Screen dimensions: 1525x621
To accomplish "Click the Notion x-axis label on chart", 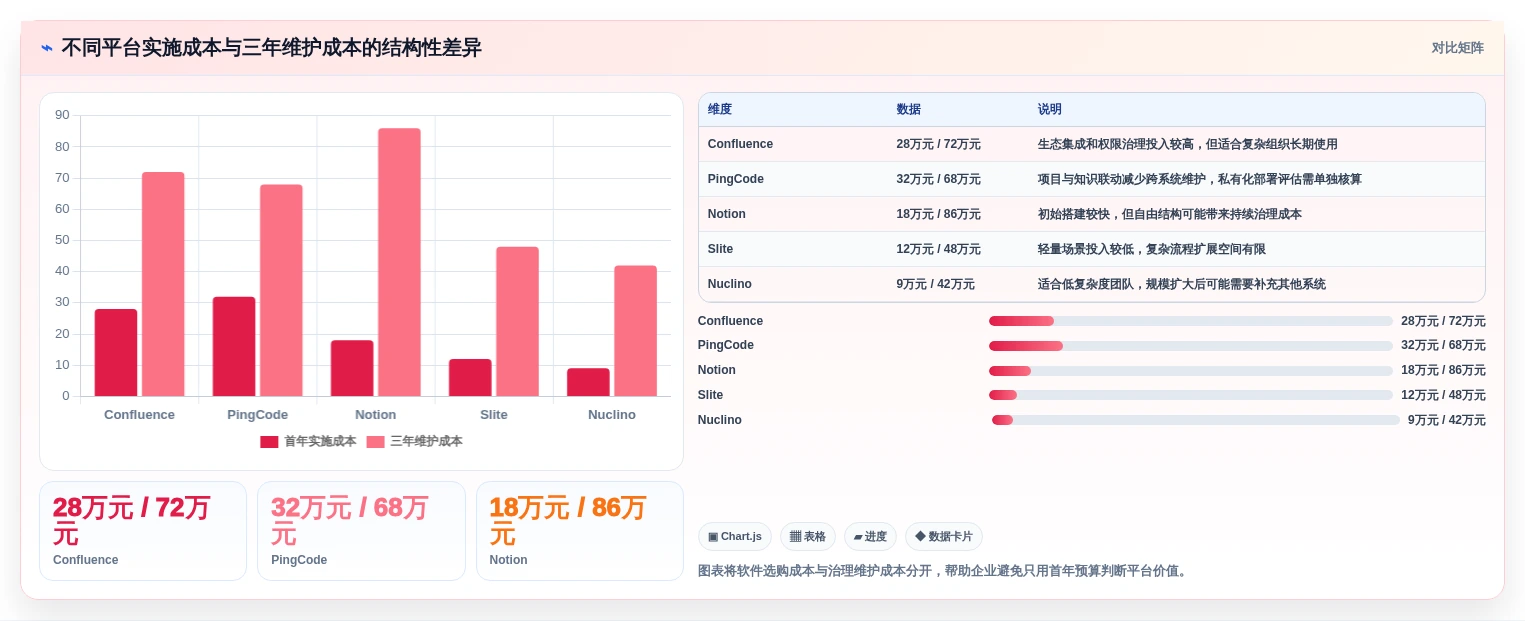I will point(375,414).
